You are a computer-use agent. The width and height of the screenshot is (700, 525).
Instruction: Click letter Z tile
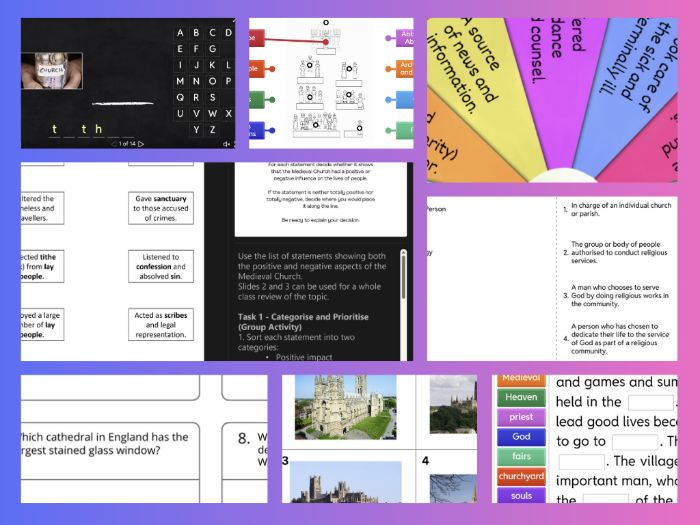tap(212, 130)
